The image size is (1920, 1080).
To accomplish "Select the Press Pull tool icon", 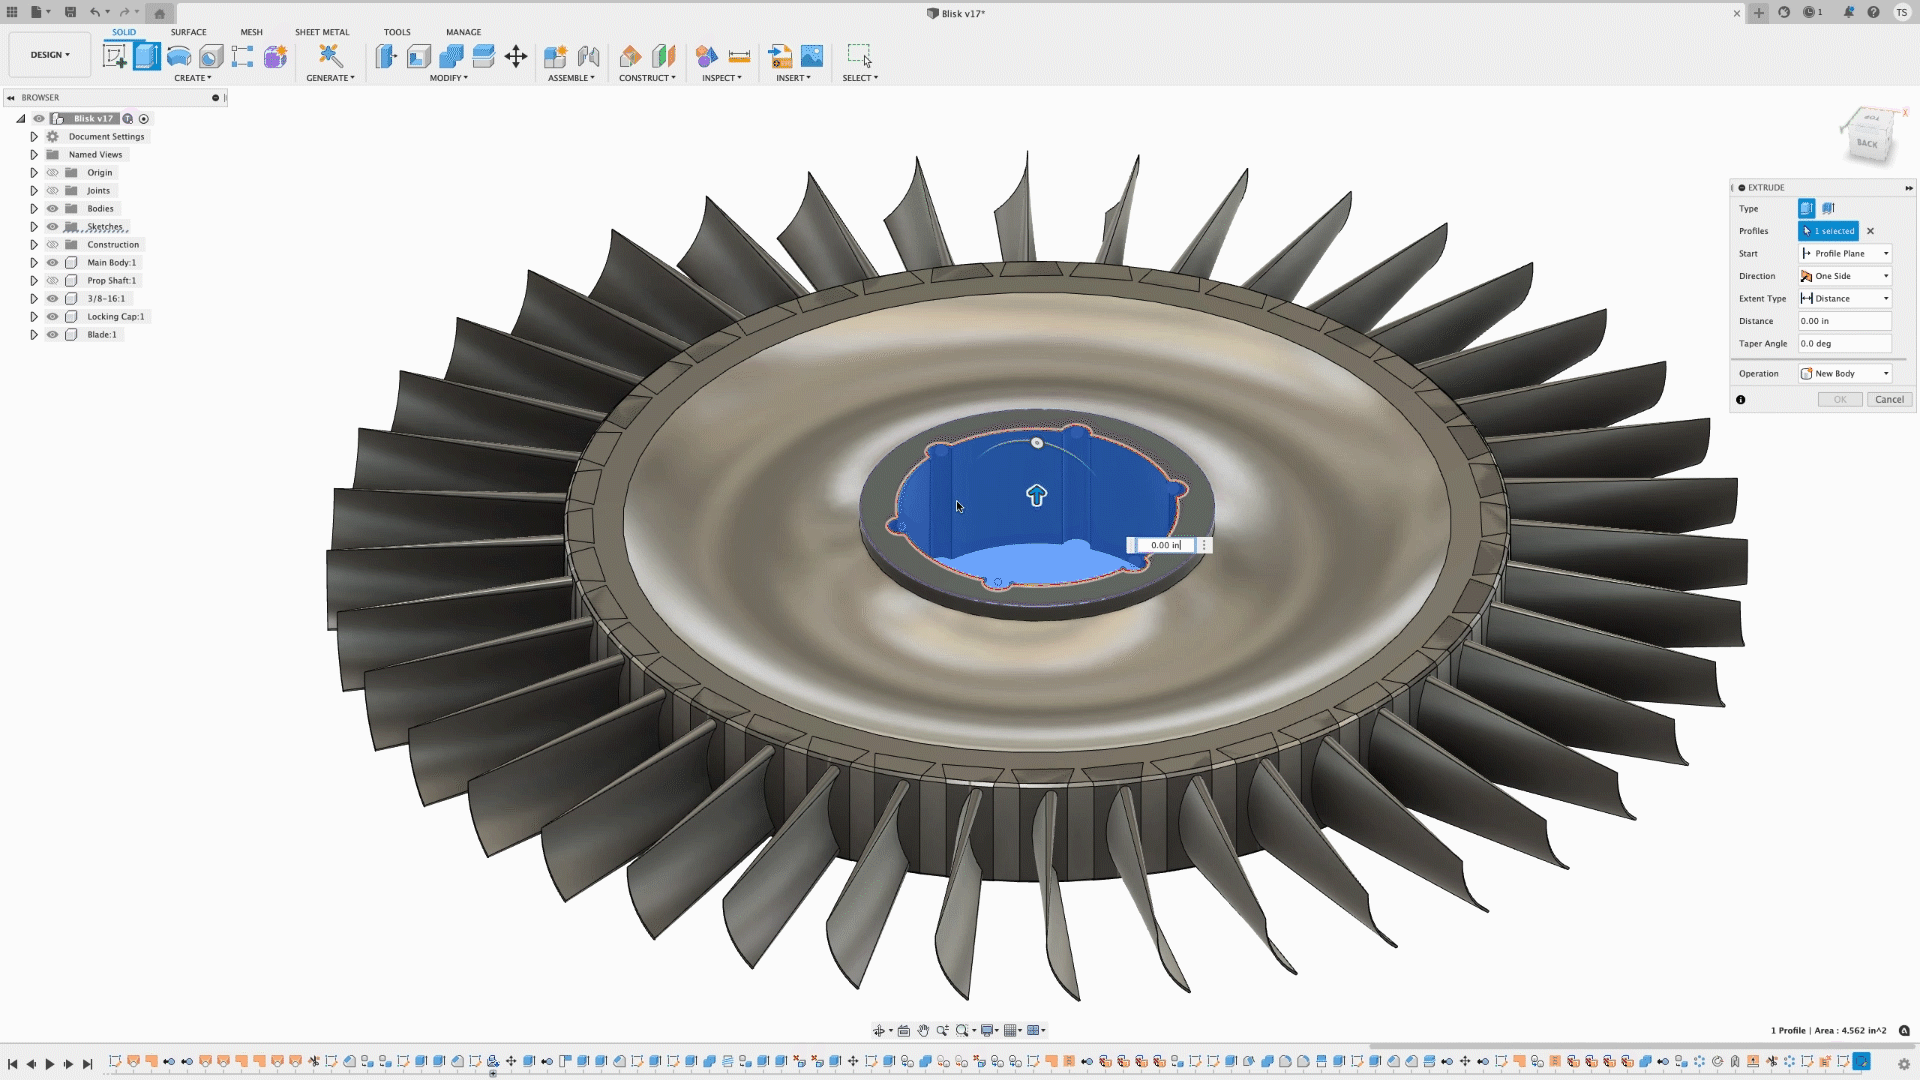I will point(387,56).
